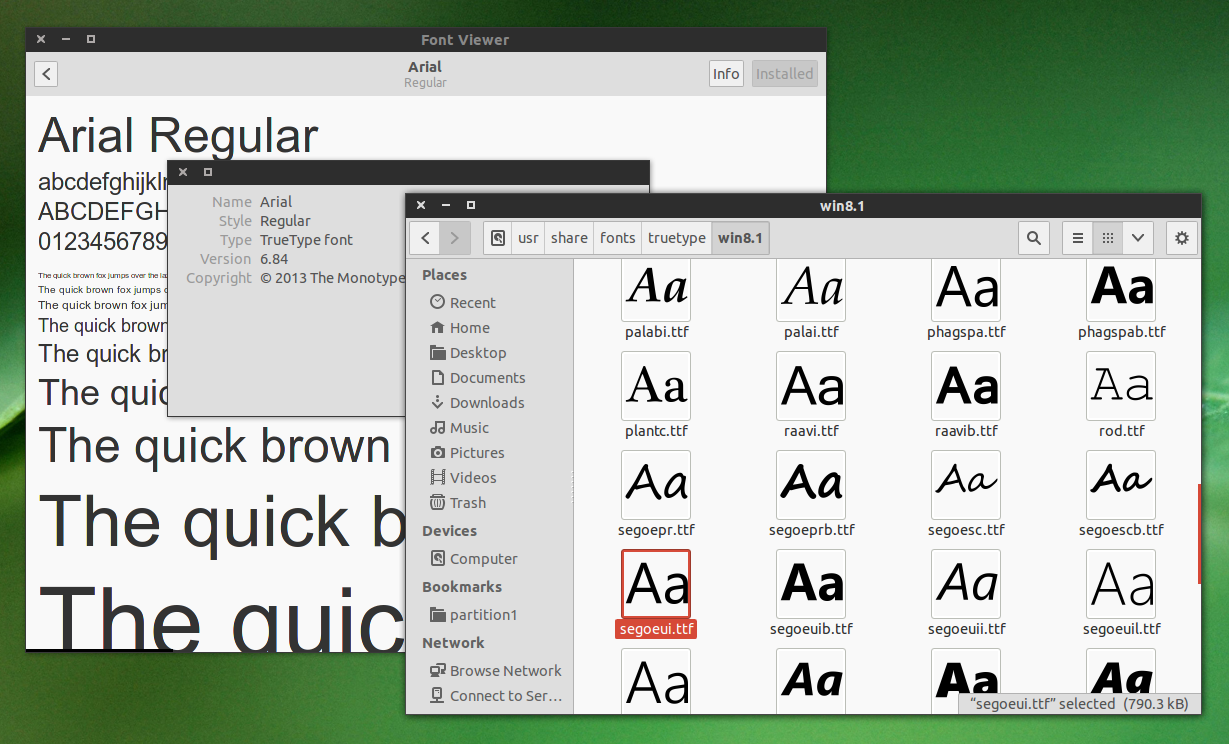Maximize the font info dialog
Viewport: 1229px width, 744px height.
pos(208,172)
